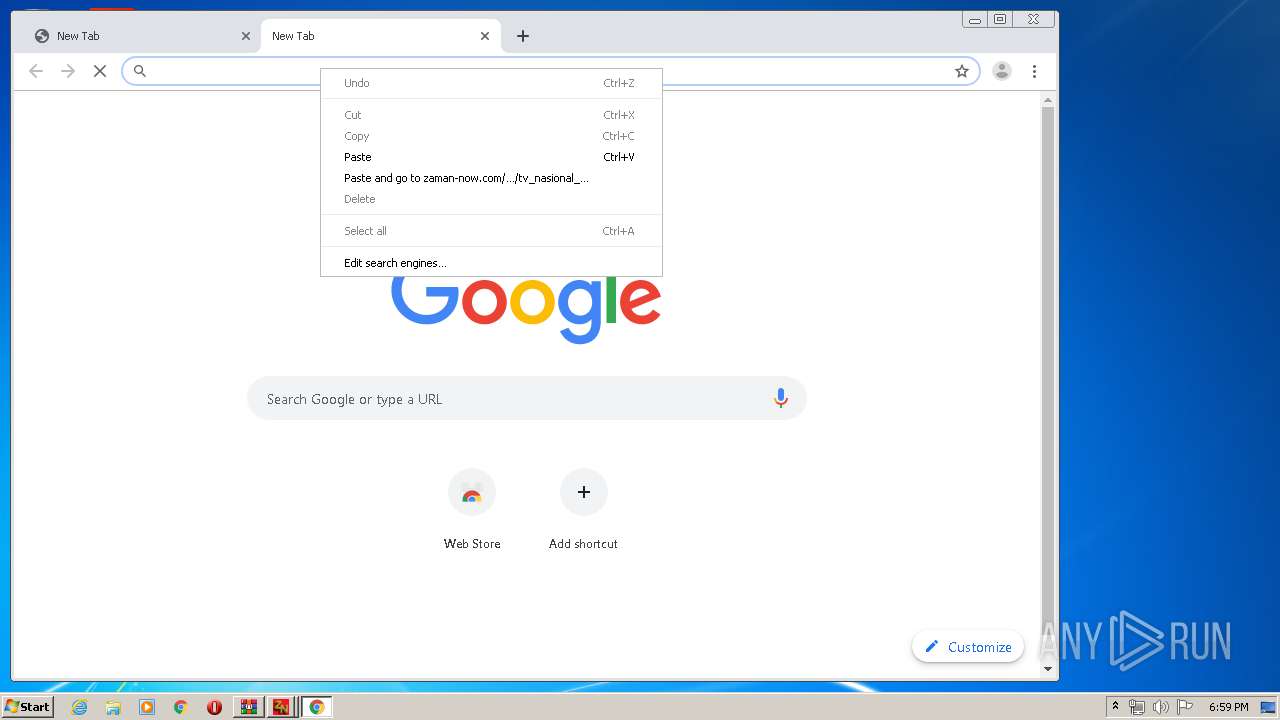Click Copy in context menu
Screen dimensions: 1280x720
coord(491,136)
